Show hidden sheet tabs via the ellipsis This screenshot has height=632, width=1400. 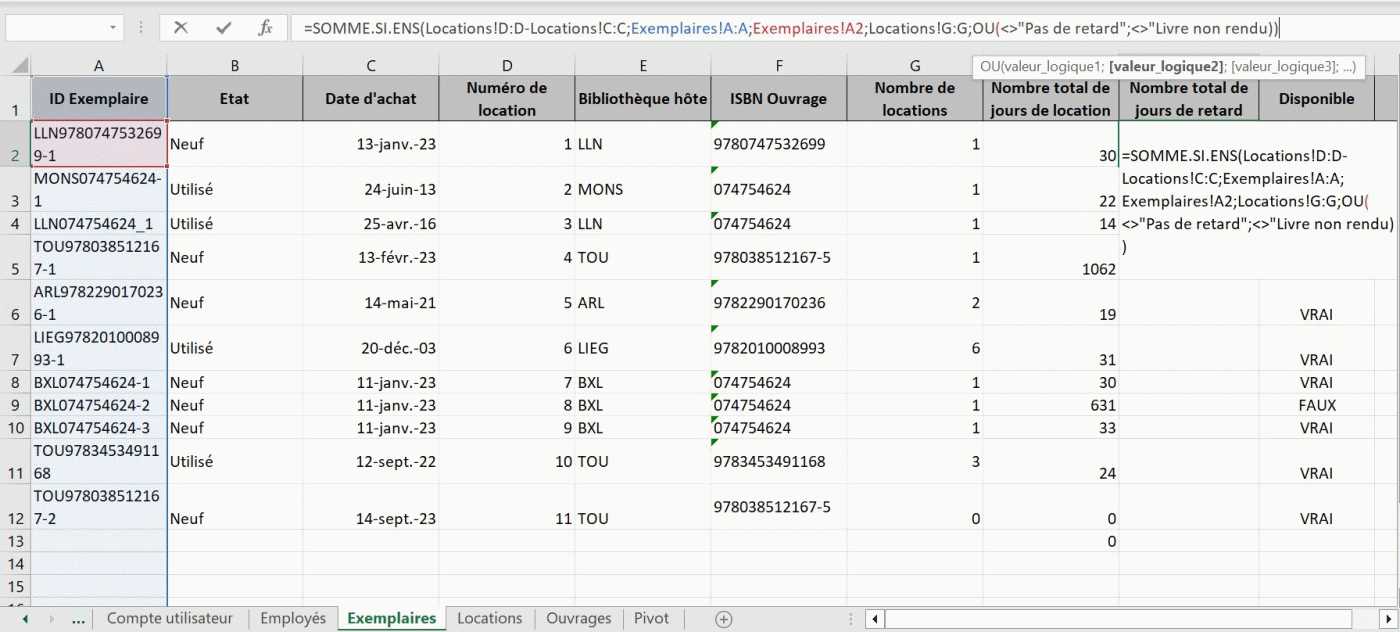(x=78, y=619)
